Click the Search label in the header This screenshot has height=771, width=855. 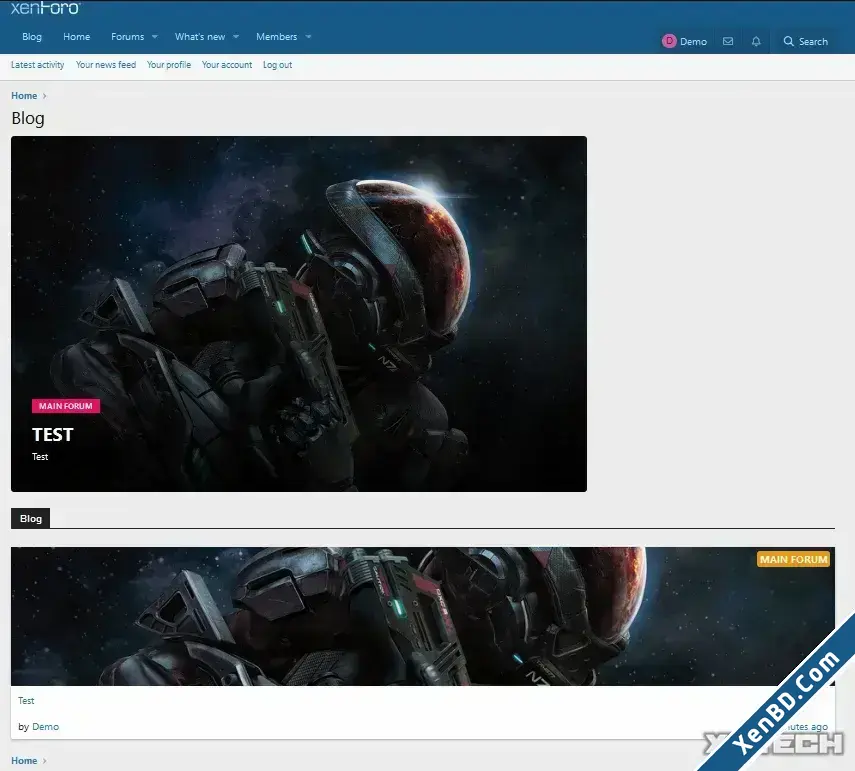click(x=813, y=41)
